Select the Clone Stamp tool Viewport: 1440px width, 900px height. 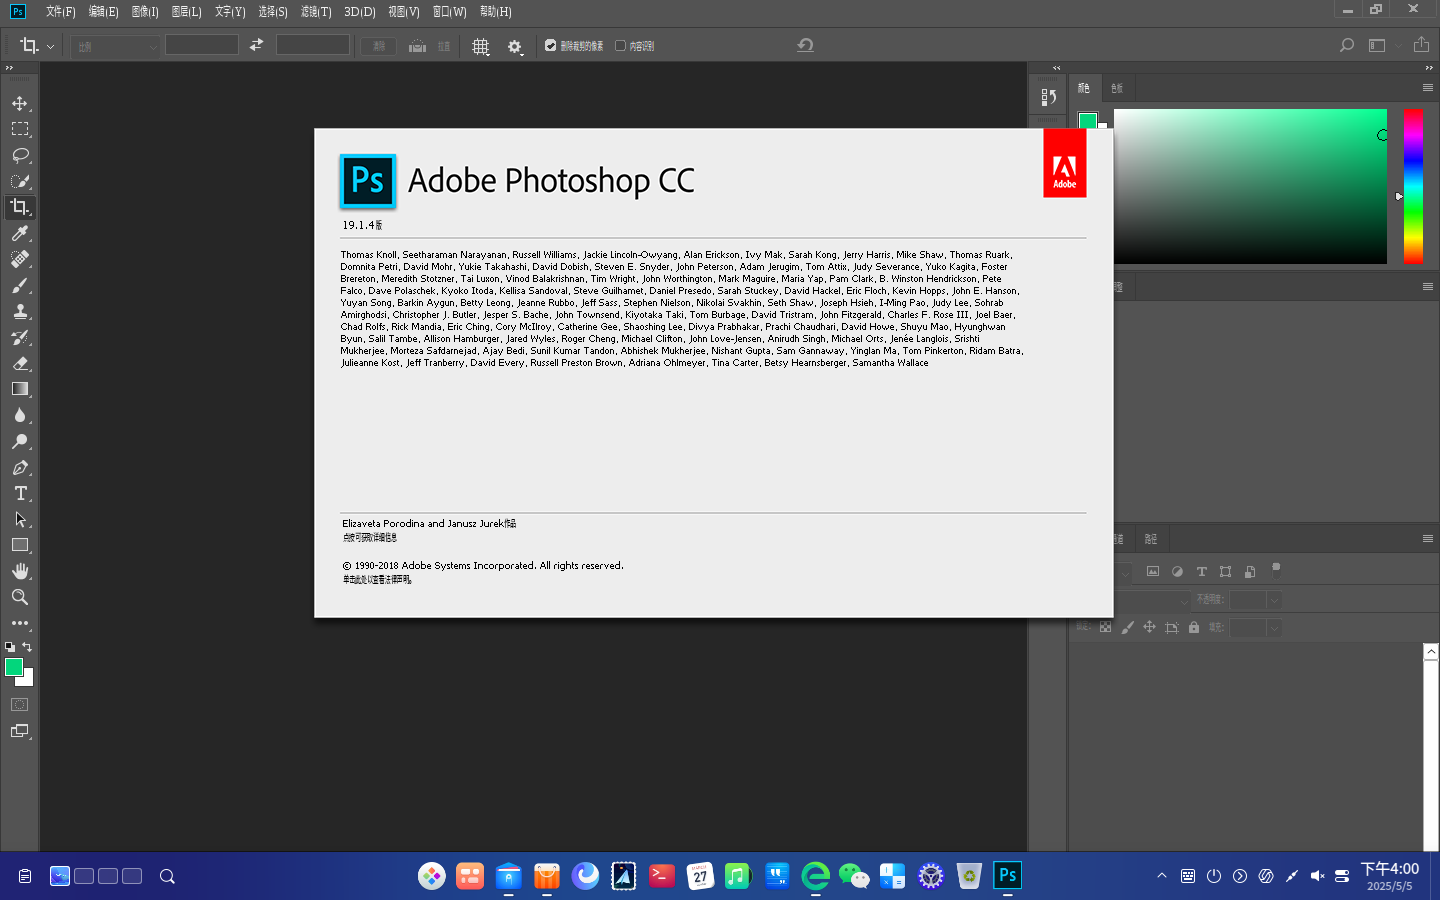[20, 311]
